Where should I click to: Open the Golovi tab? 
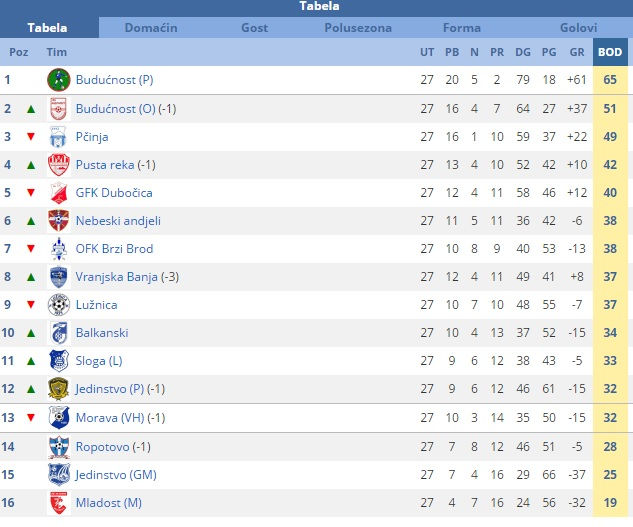(x=578, y=27)
